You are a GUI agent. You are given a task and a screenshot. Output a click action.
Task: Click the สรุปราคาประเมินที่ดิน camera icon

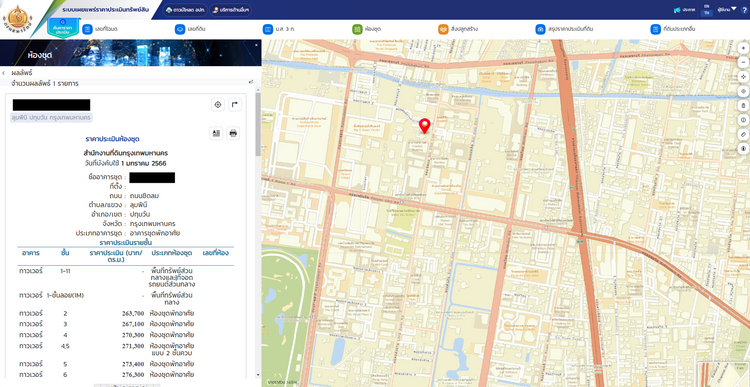coord(540,29)
